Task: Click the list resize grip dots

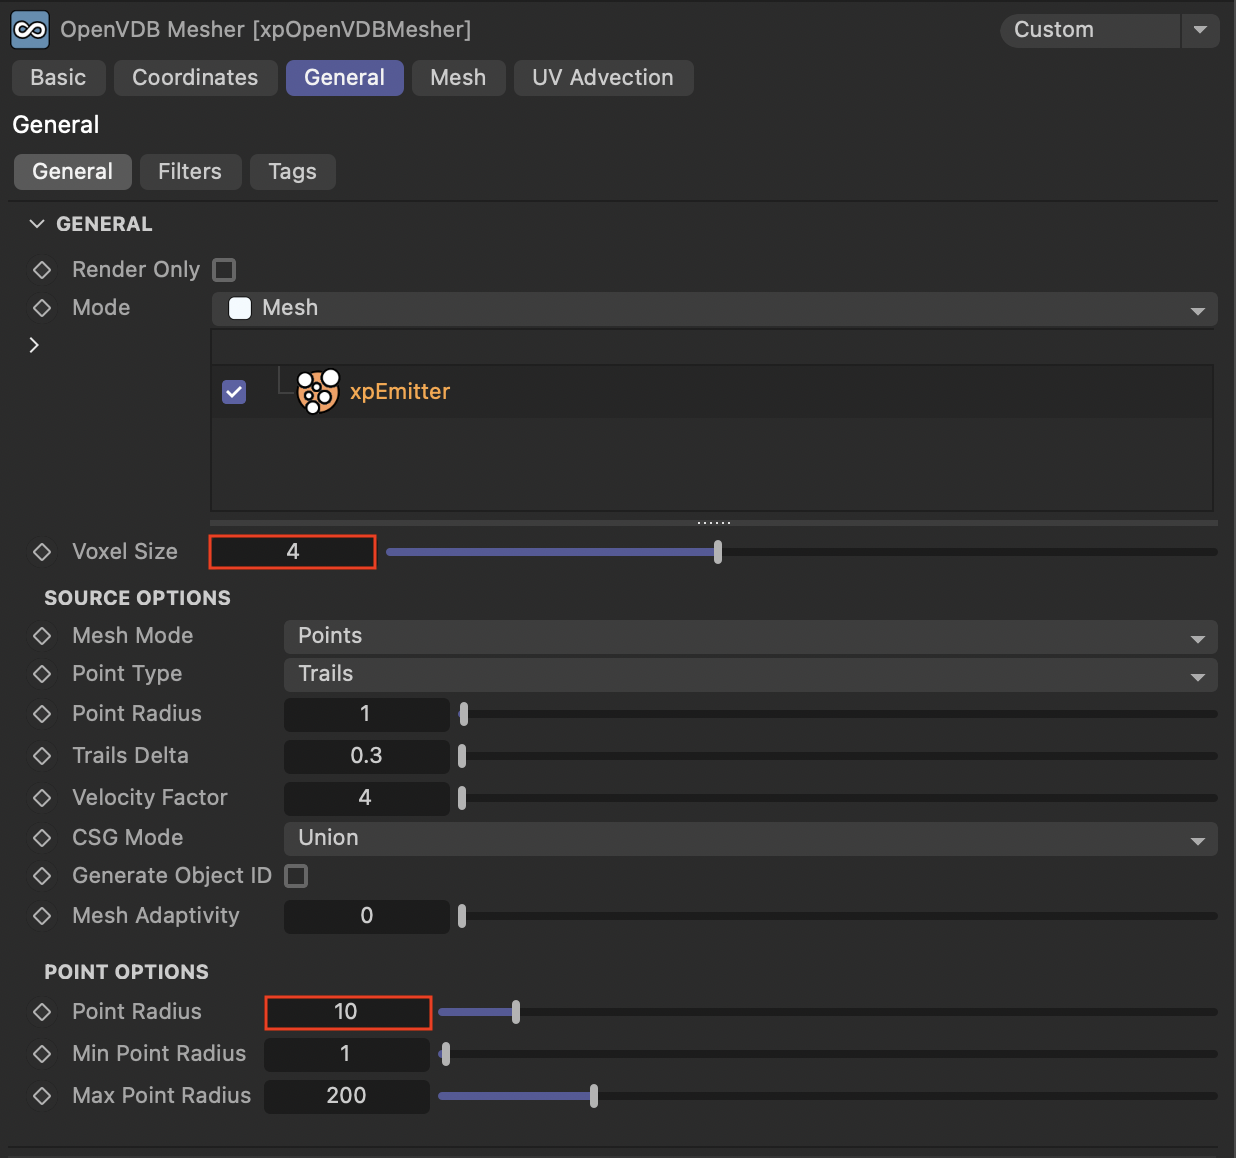Action: click(714, 522)
